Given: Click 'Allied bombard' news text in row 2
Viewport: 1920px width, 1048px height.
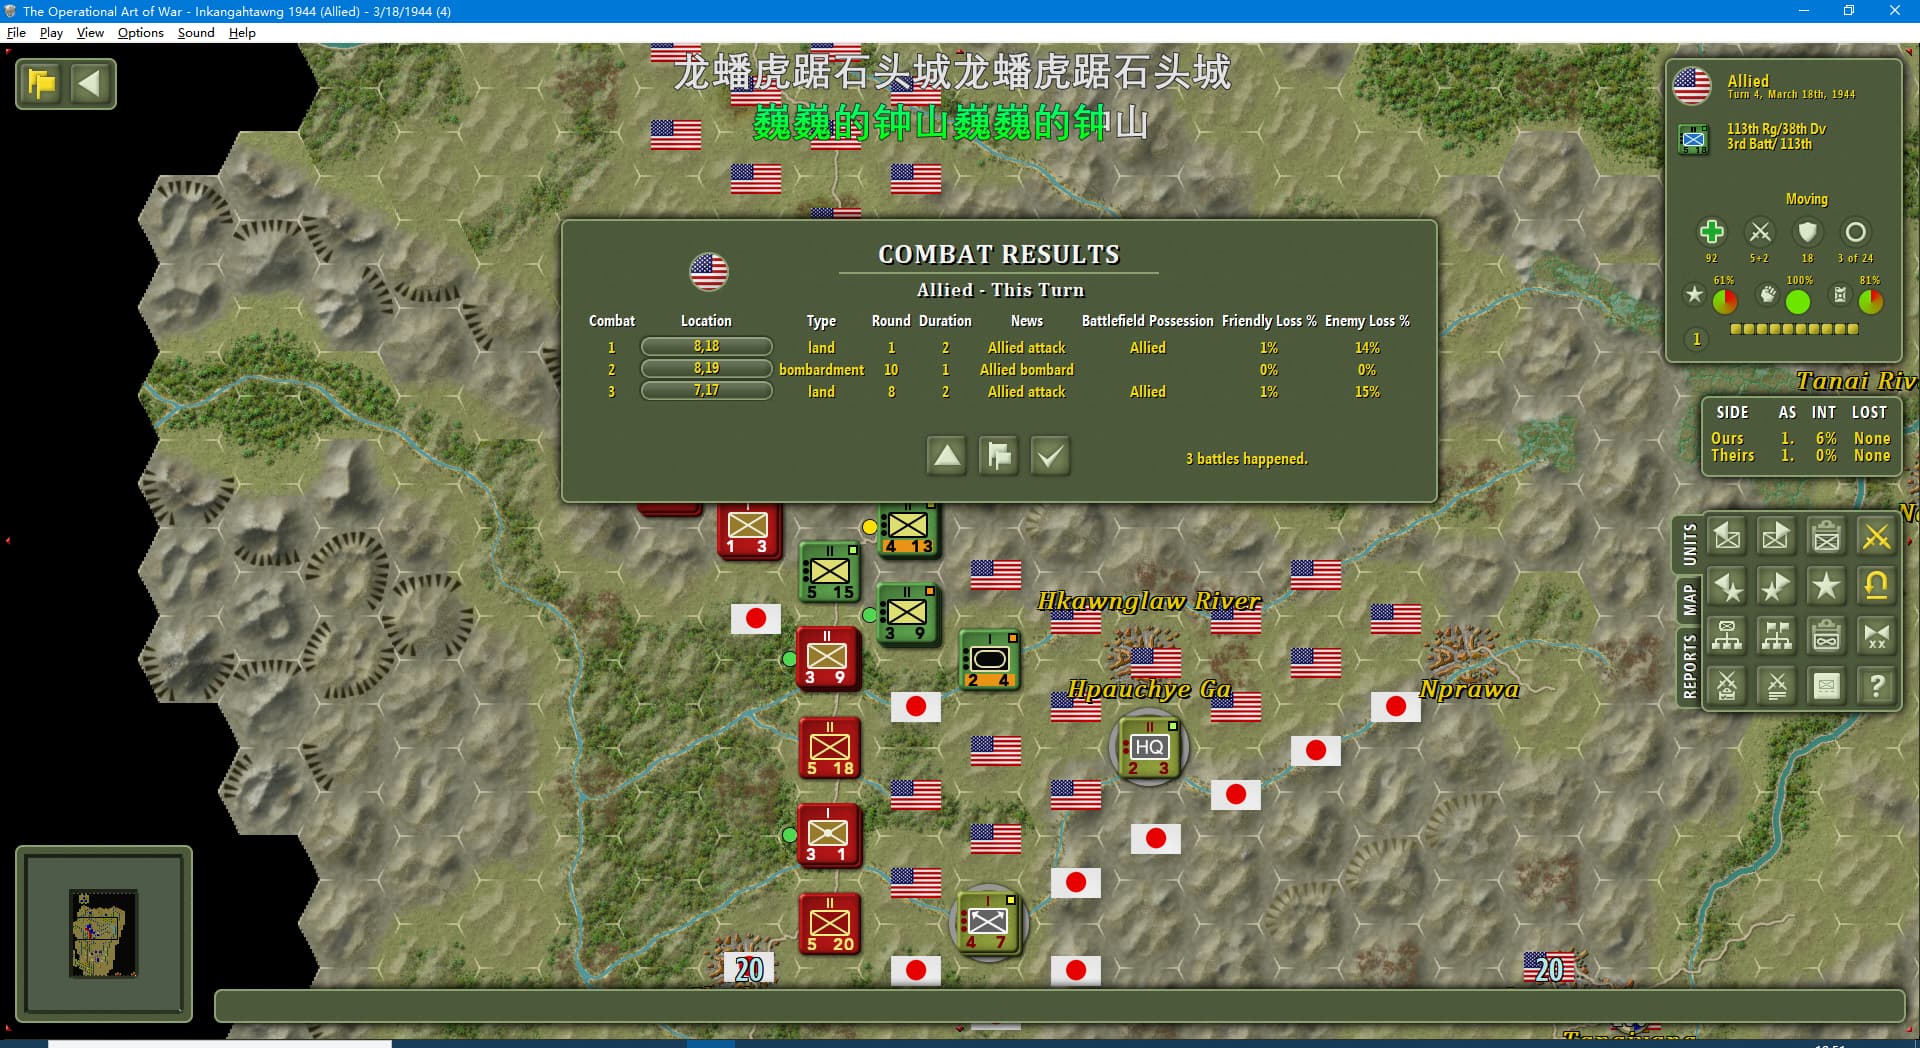Looking at the screenshot, I should pos(1026,369).
